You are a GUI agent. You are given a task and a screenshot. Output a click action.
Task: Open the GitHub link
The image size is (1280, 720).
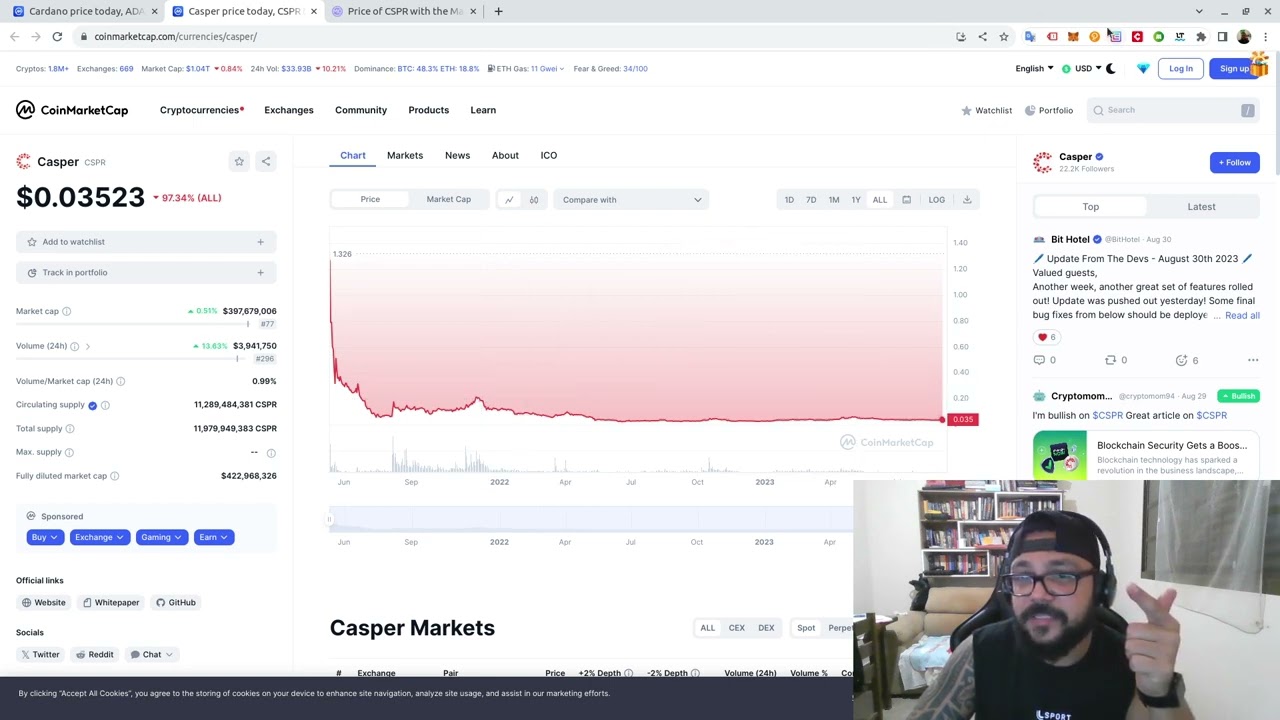[176, 603]
